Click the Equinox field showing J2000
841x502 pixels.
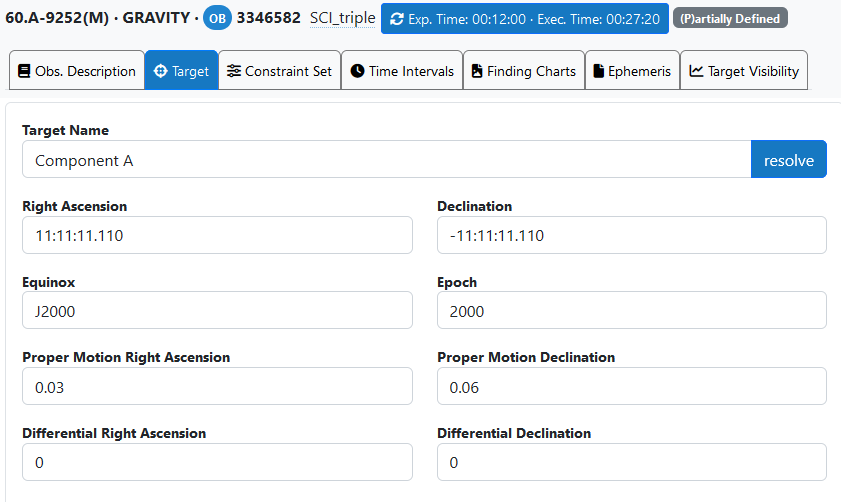[x=217, y=311]
